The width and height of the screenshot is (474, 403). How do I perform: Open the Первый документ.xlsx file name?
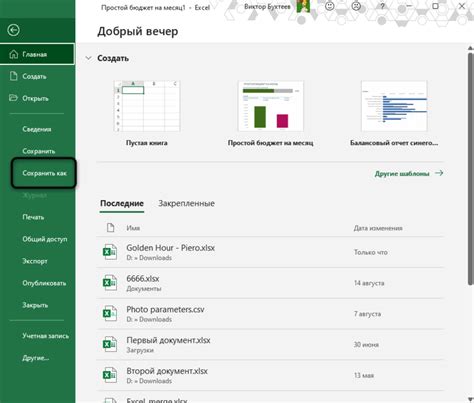pos(168,340)
